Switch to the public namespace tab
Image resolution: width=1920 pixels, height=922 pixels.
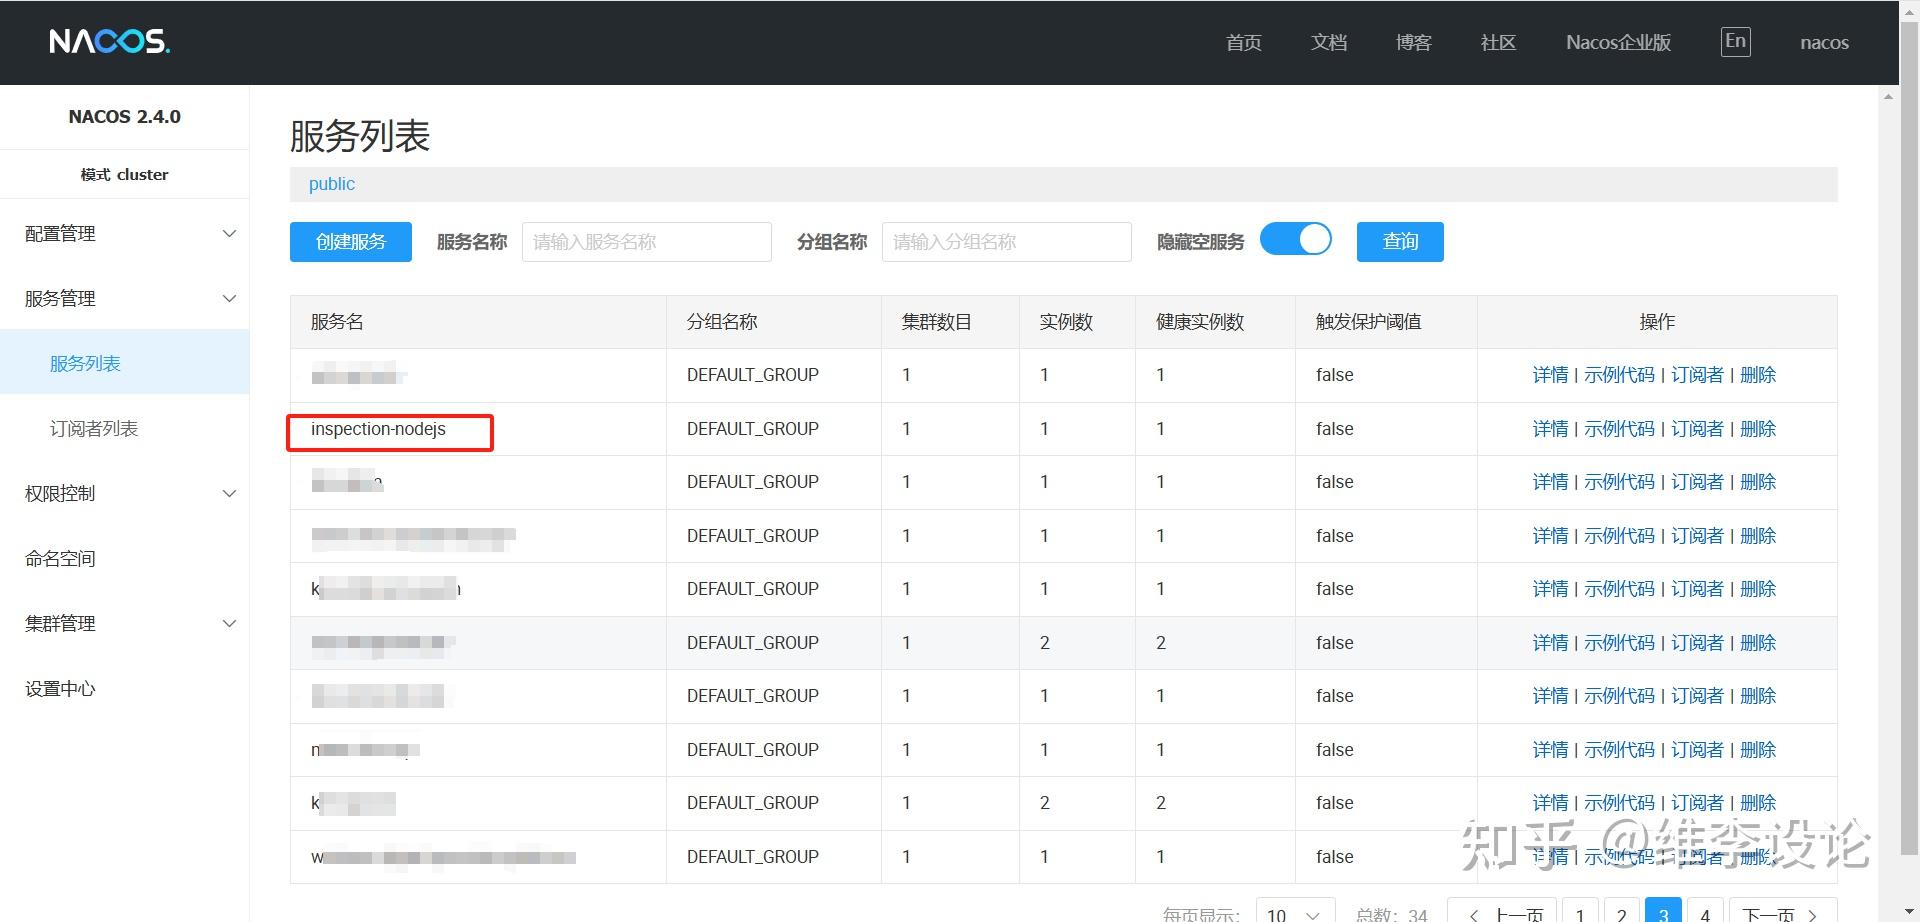[x=331, y=183]
